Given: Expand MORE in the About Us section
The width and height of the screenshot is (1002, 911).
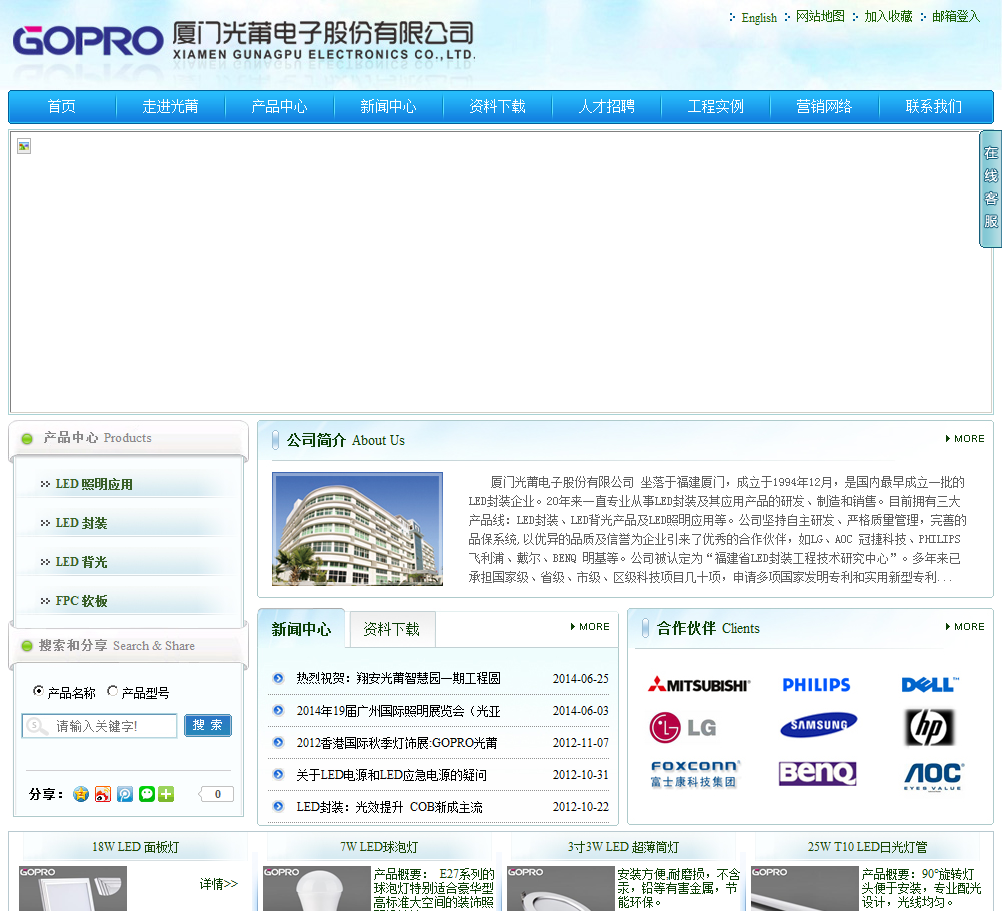Looking at the screenshot, I should pos(965,439).
